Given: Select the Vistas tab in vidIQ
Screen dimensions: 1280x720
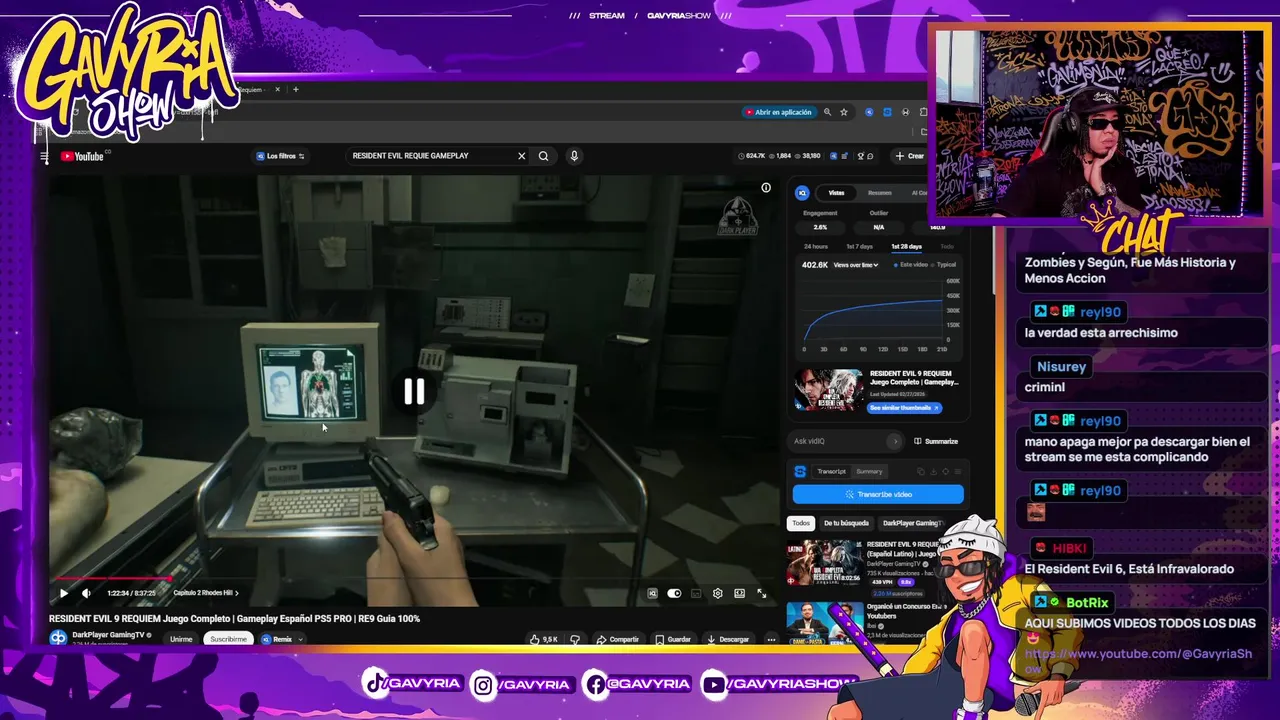Looking at the screenshot, I should (x=836, y=193).
